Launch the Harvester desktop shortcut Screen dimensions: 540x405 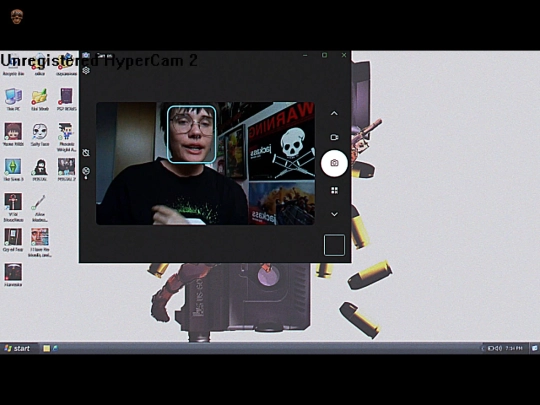pyautogui.click(x=13, y=275)
